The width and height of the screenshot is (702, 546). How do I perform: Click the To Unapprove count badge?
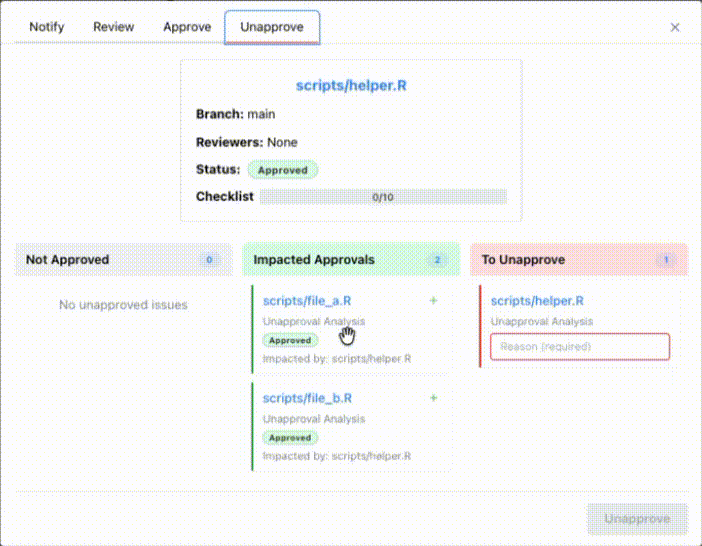(665, 260)
